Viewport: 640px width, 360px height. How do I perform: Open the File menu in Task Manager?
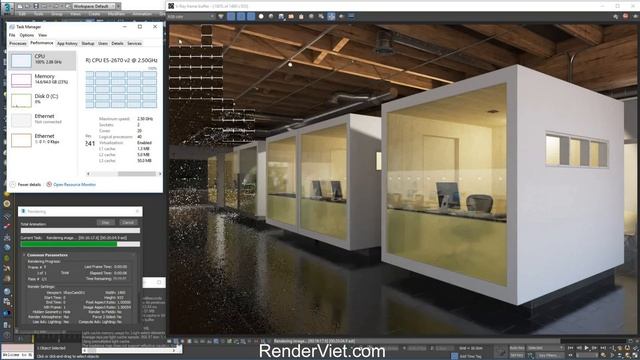(x=12, y=35)
